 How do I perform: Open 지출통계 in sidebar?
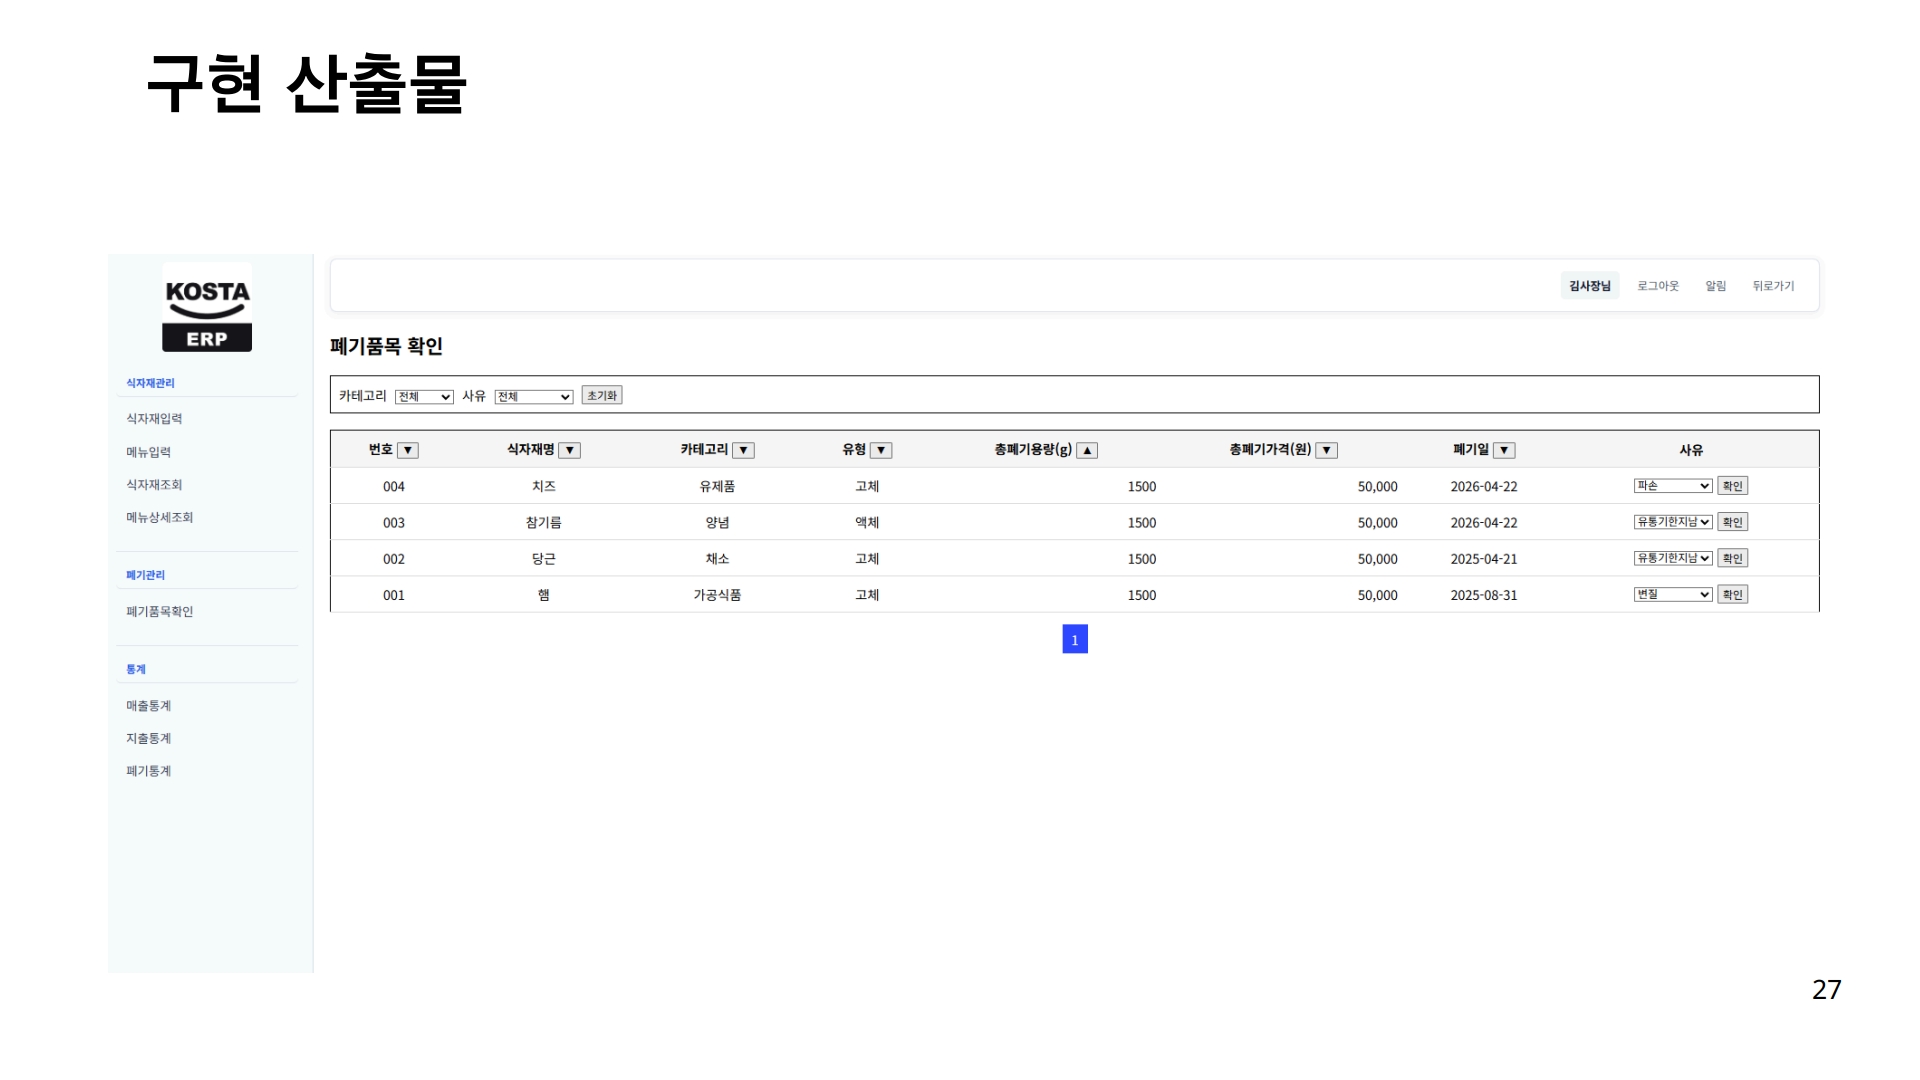pos(148,739)
